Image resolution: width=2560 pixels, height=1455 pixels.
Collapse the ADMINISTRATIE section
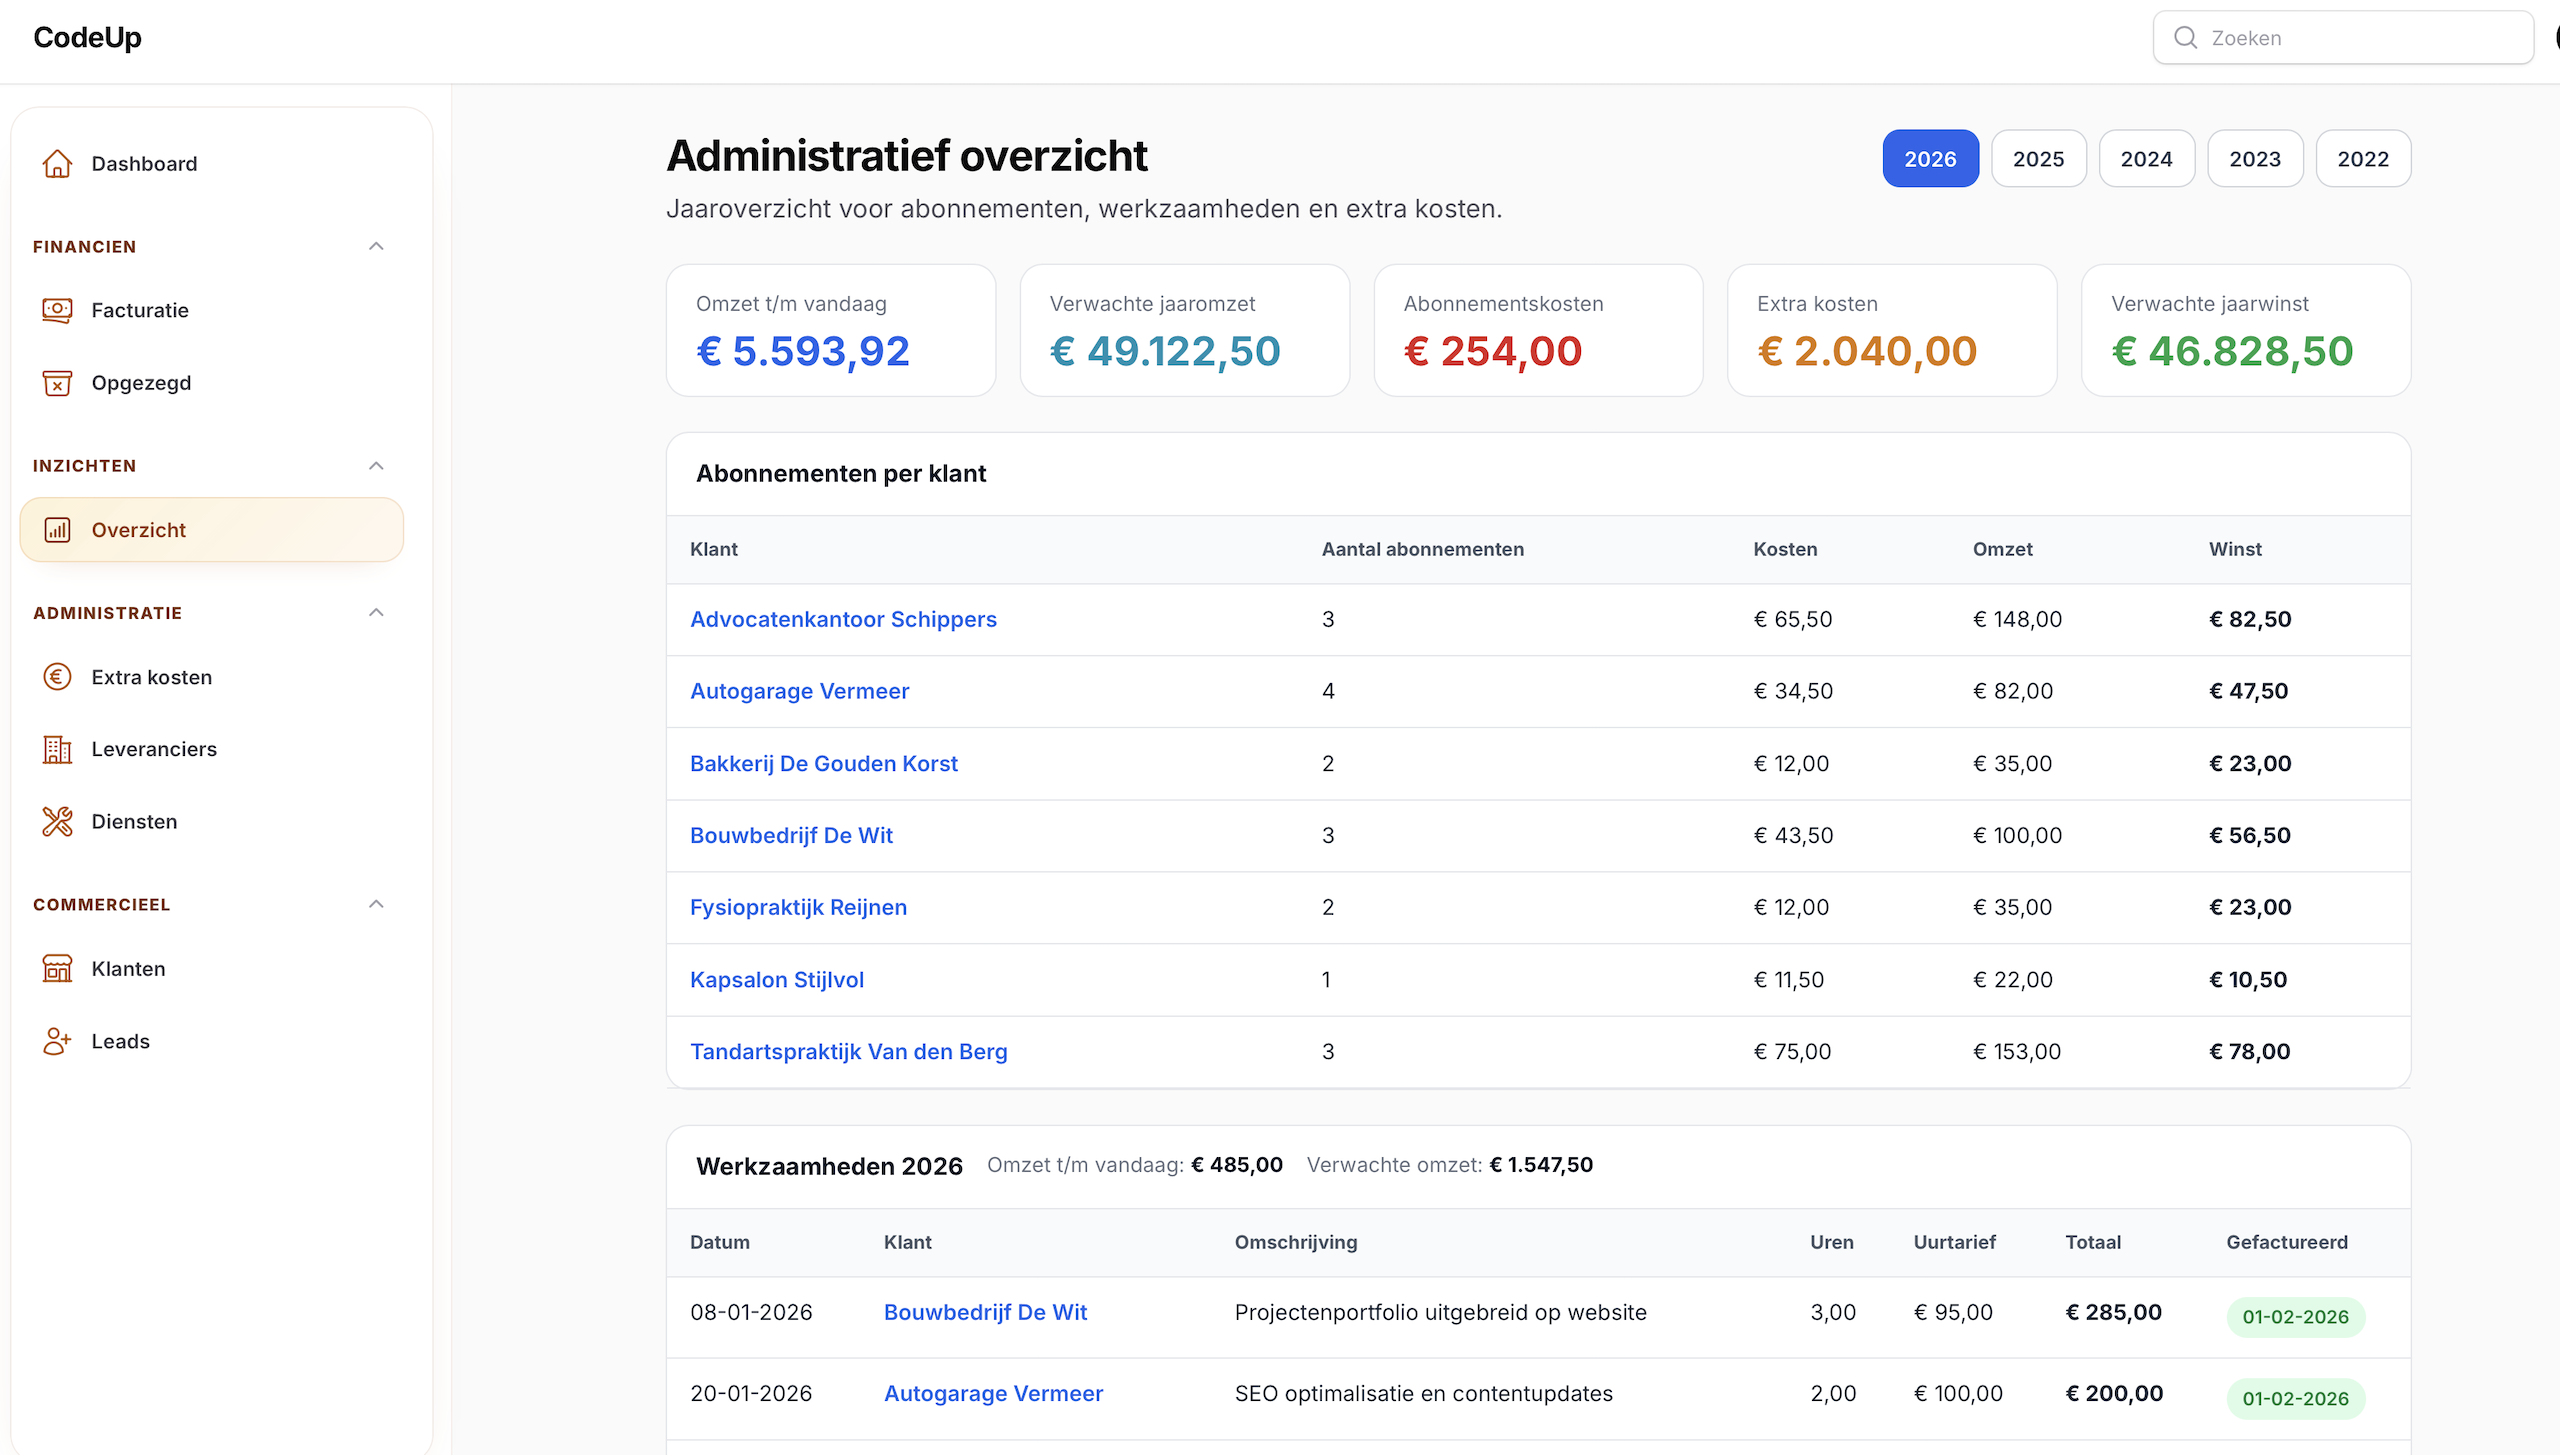(377, 612)
